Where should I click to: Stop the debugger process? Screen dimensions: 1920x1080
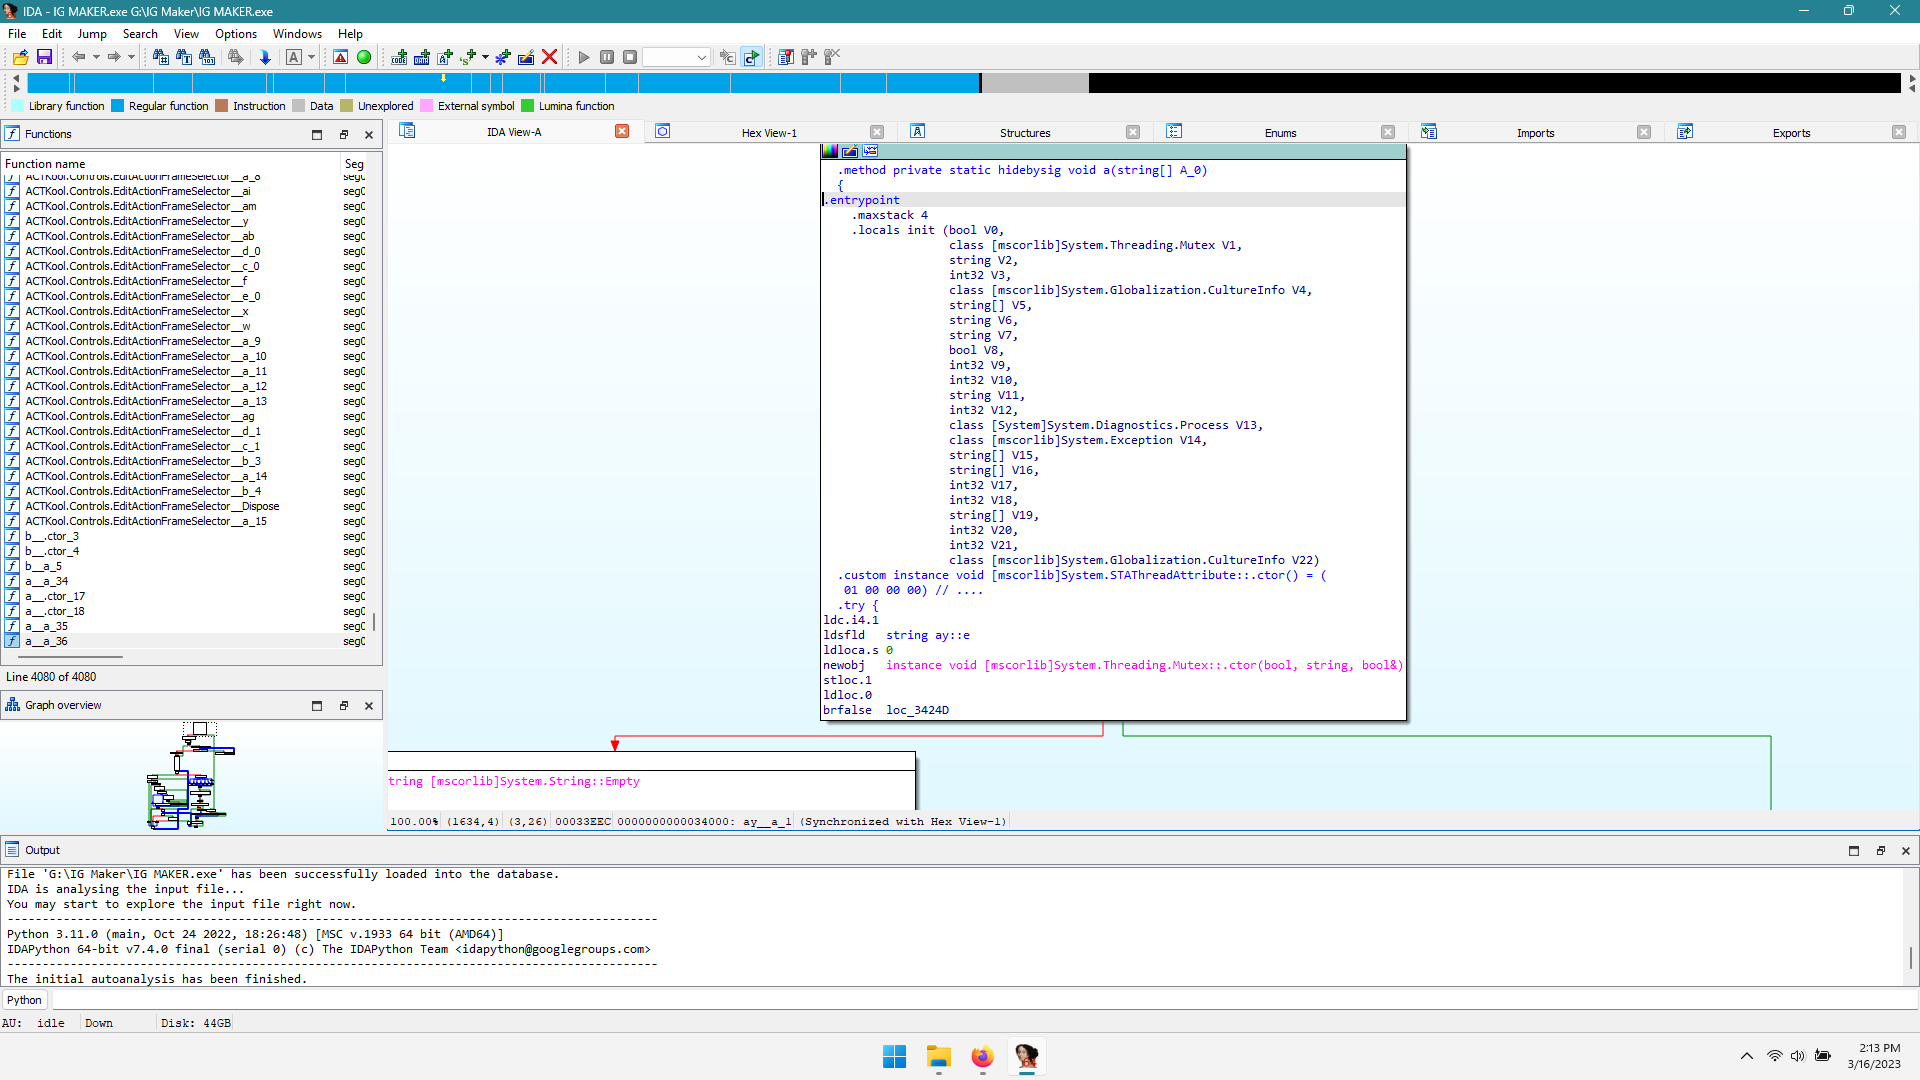click(x=630, y=57)
